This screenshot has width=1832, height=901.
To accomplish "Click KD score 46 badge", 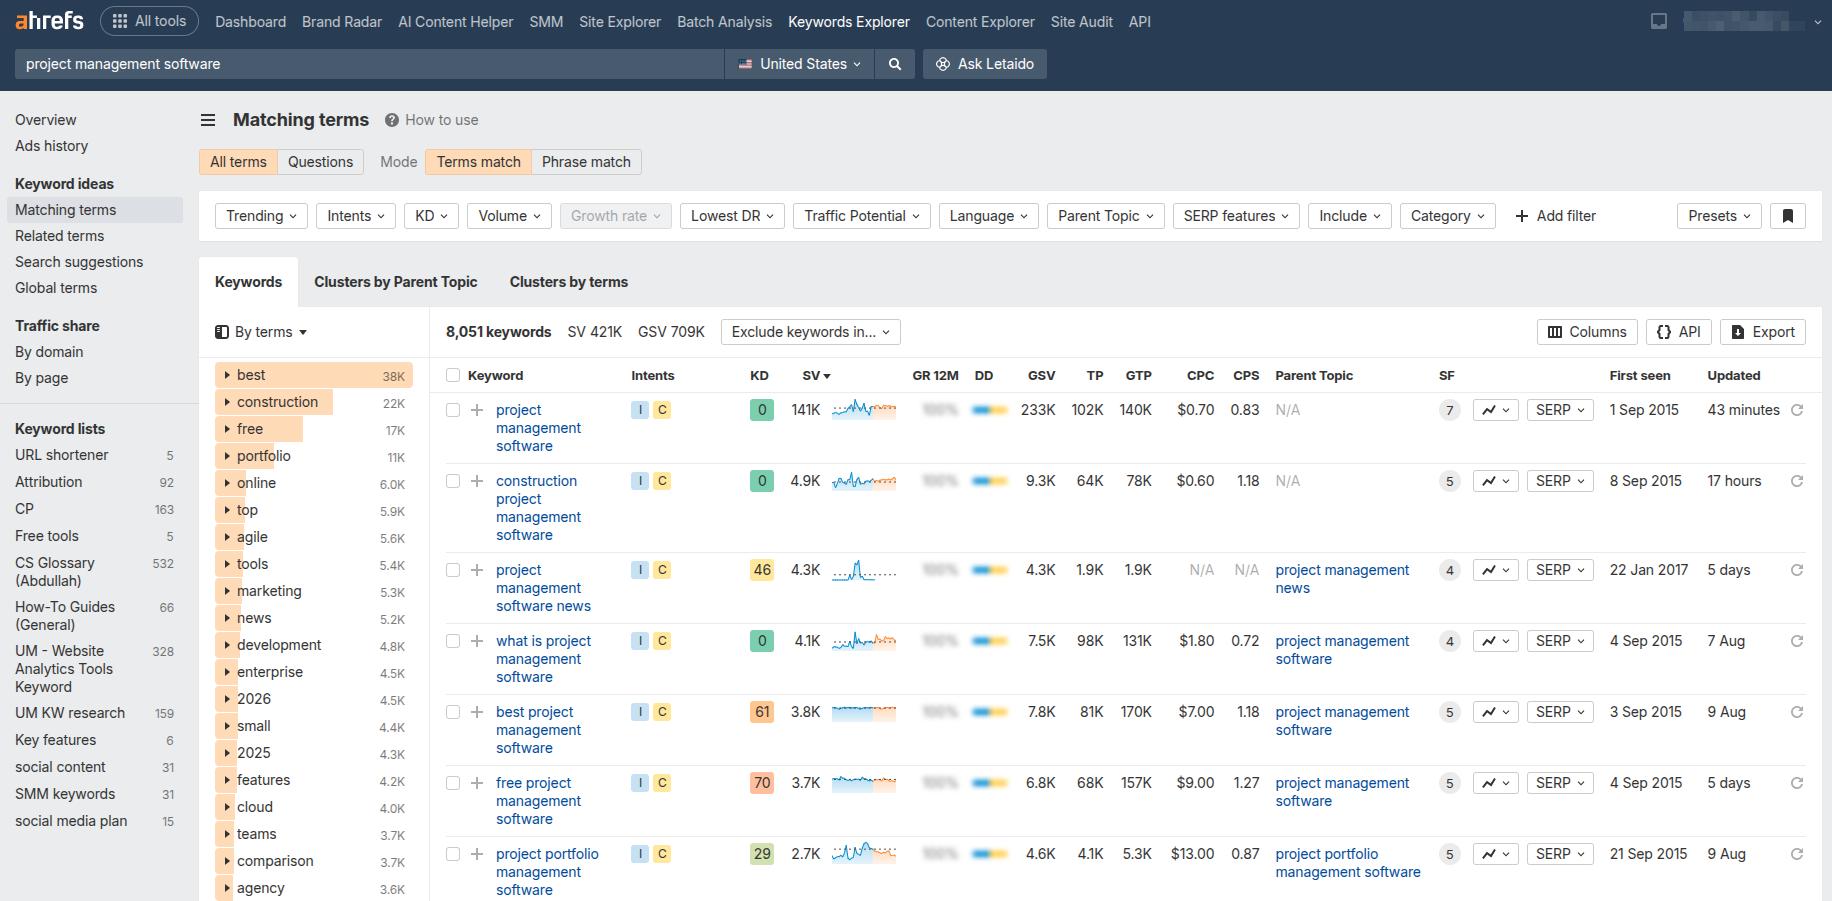I will 762,570.
